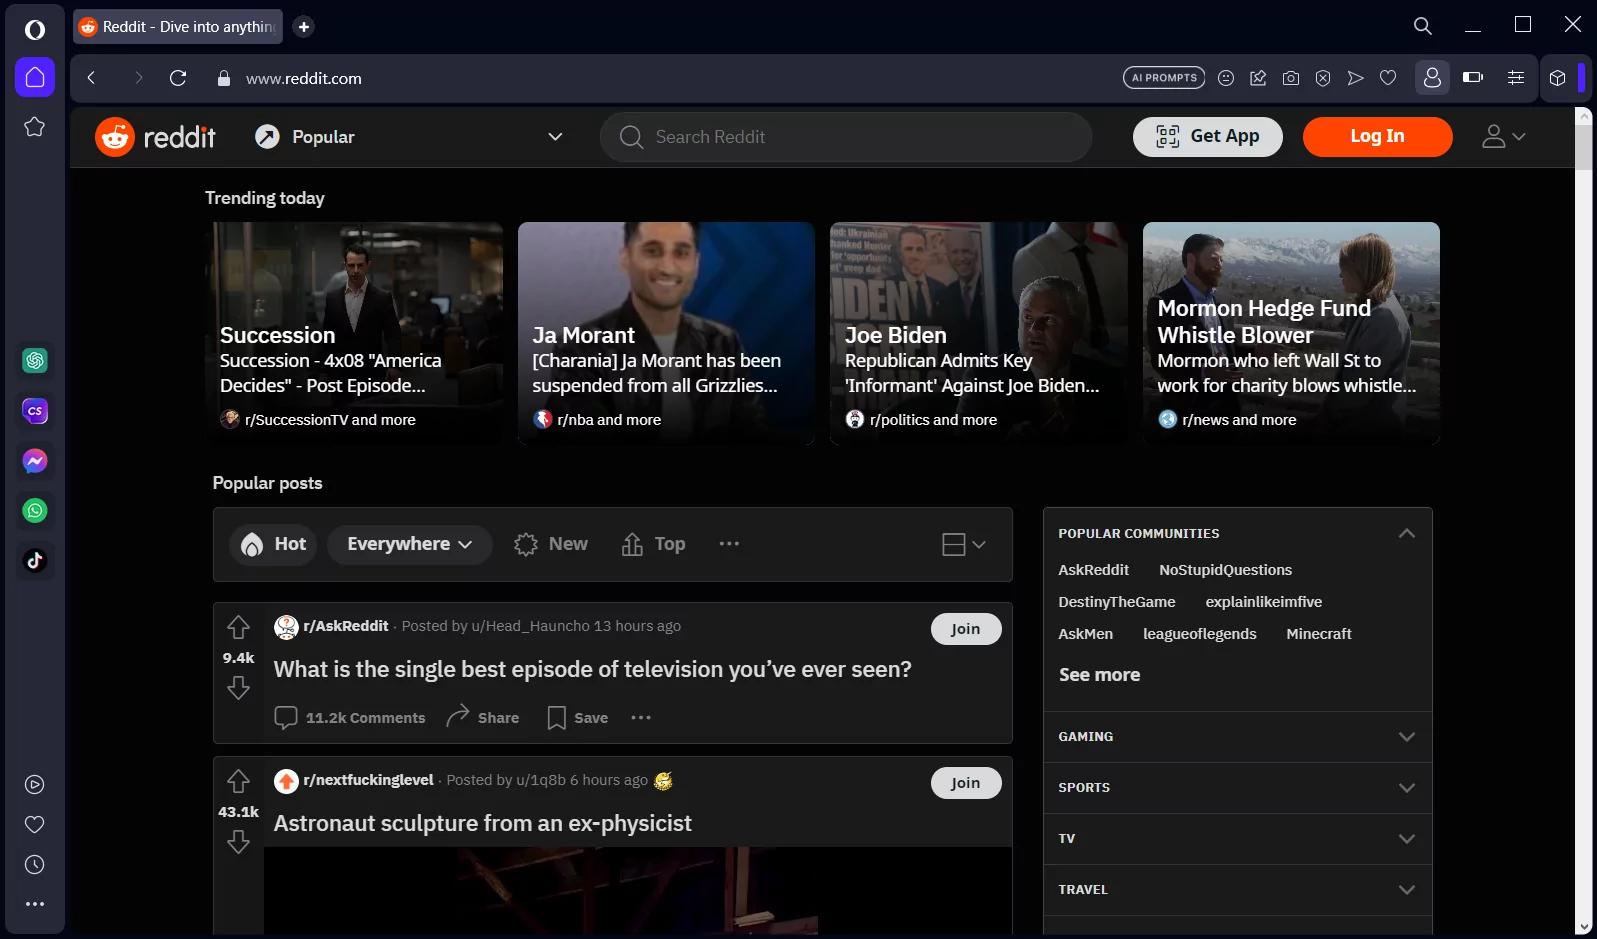The width and height of the screenshot is (1597, 939).
Task: Click the Get App button
Action: point(1208,137)
